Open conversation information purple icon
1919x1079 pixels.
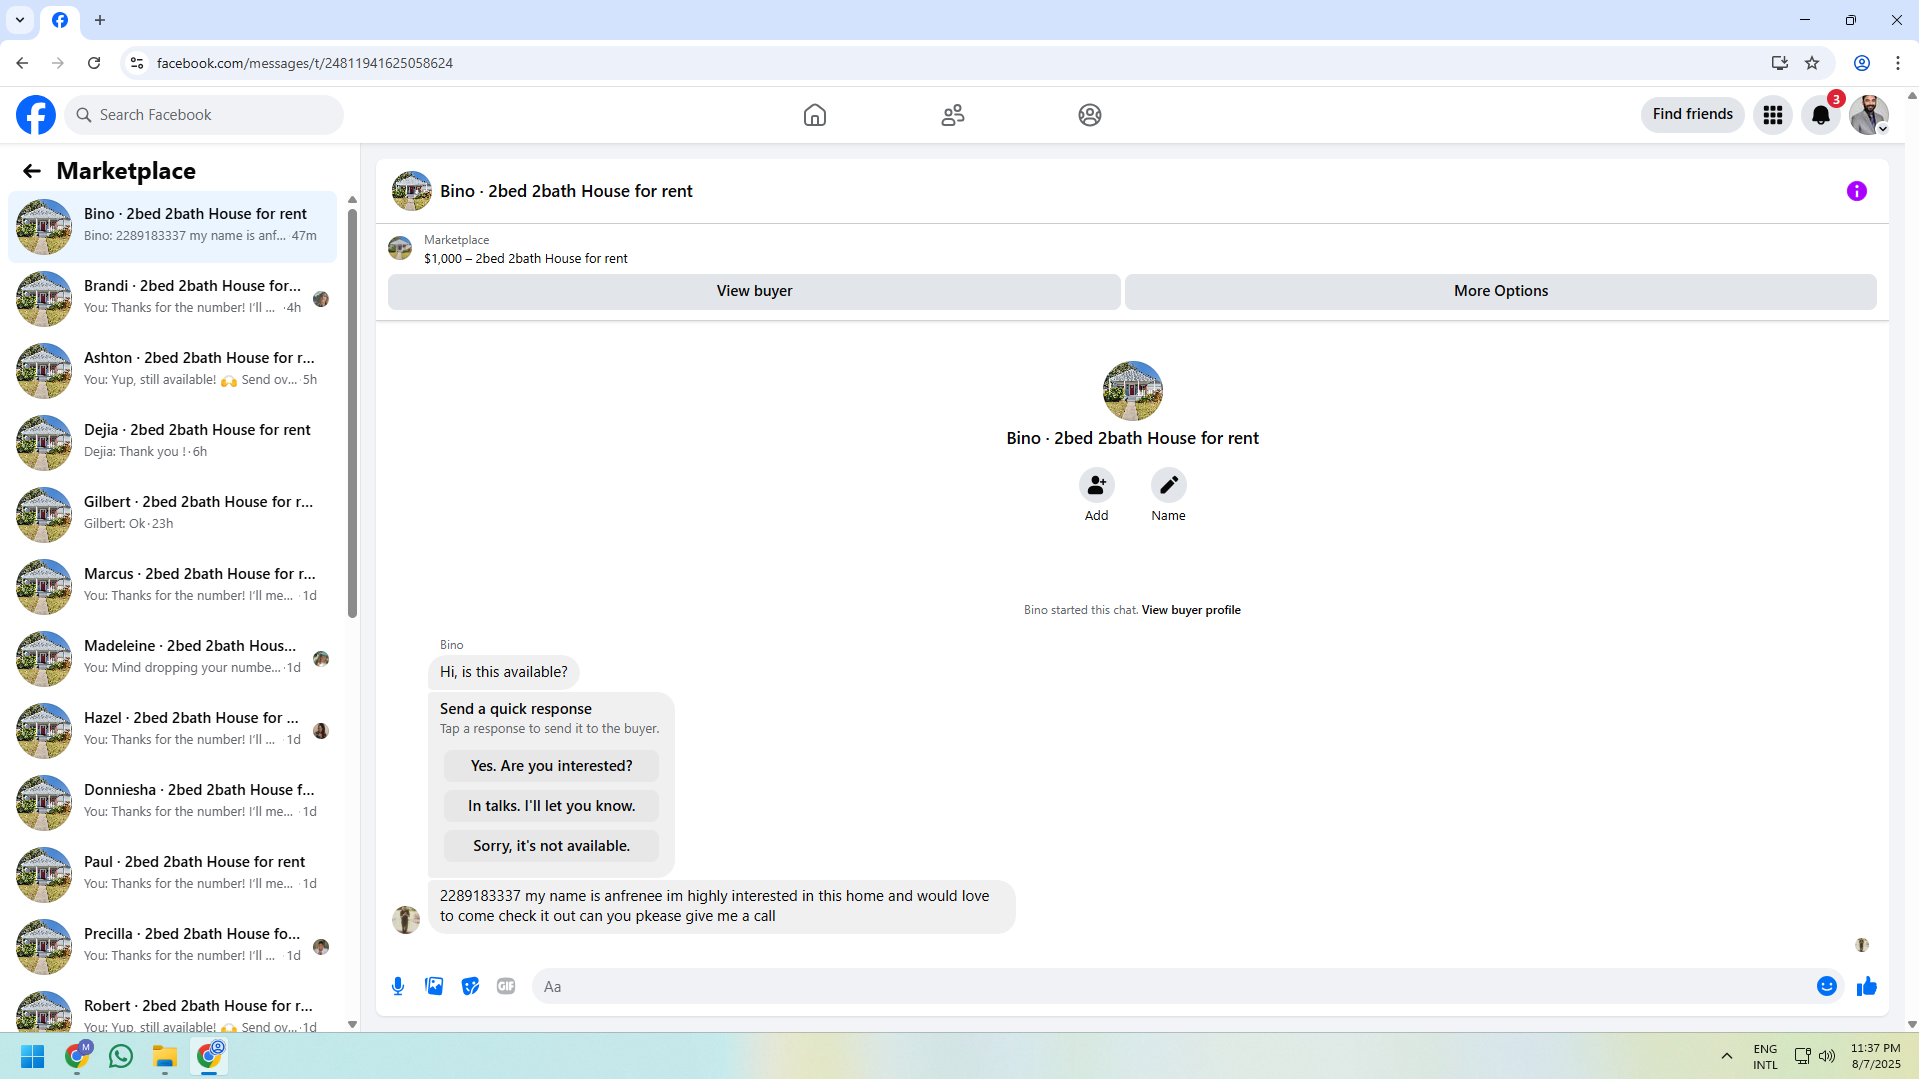click(1857, 191)
